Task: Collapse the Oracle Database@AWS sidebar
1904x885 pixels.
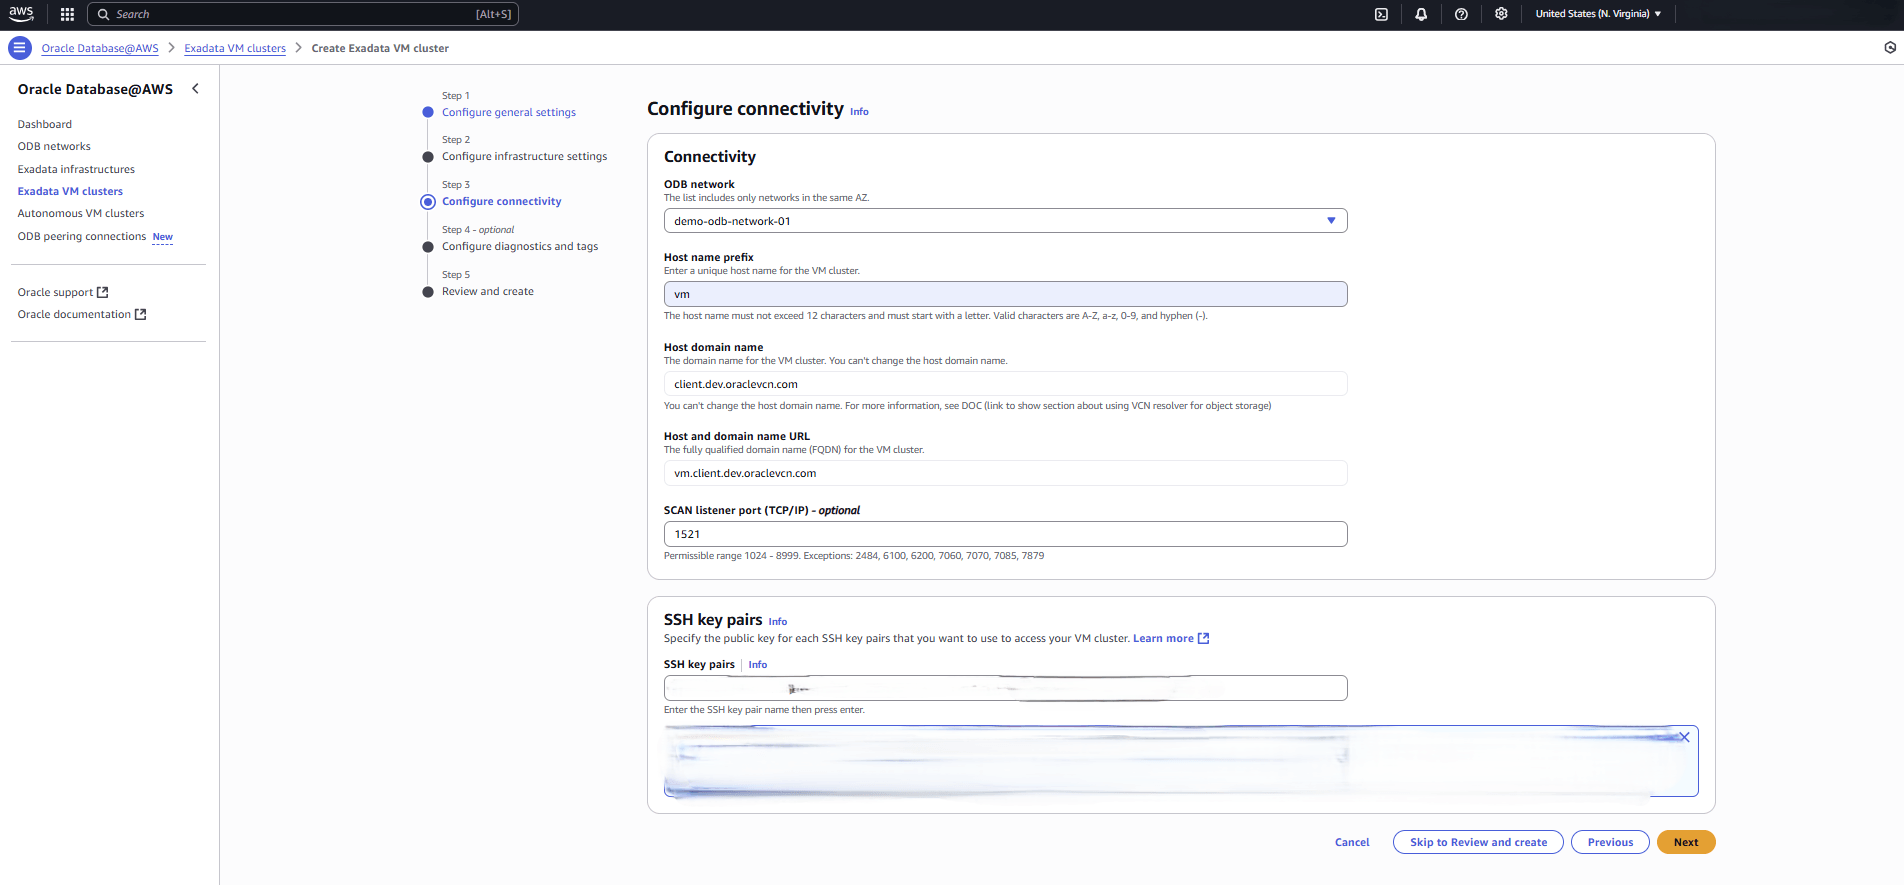Action: pos(196,89)
